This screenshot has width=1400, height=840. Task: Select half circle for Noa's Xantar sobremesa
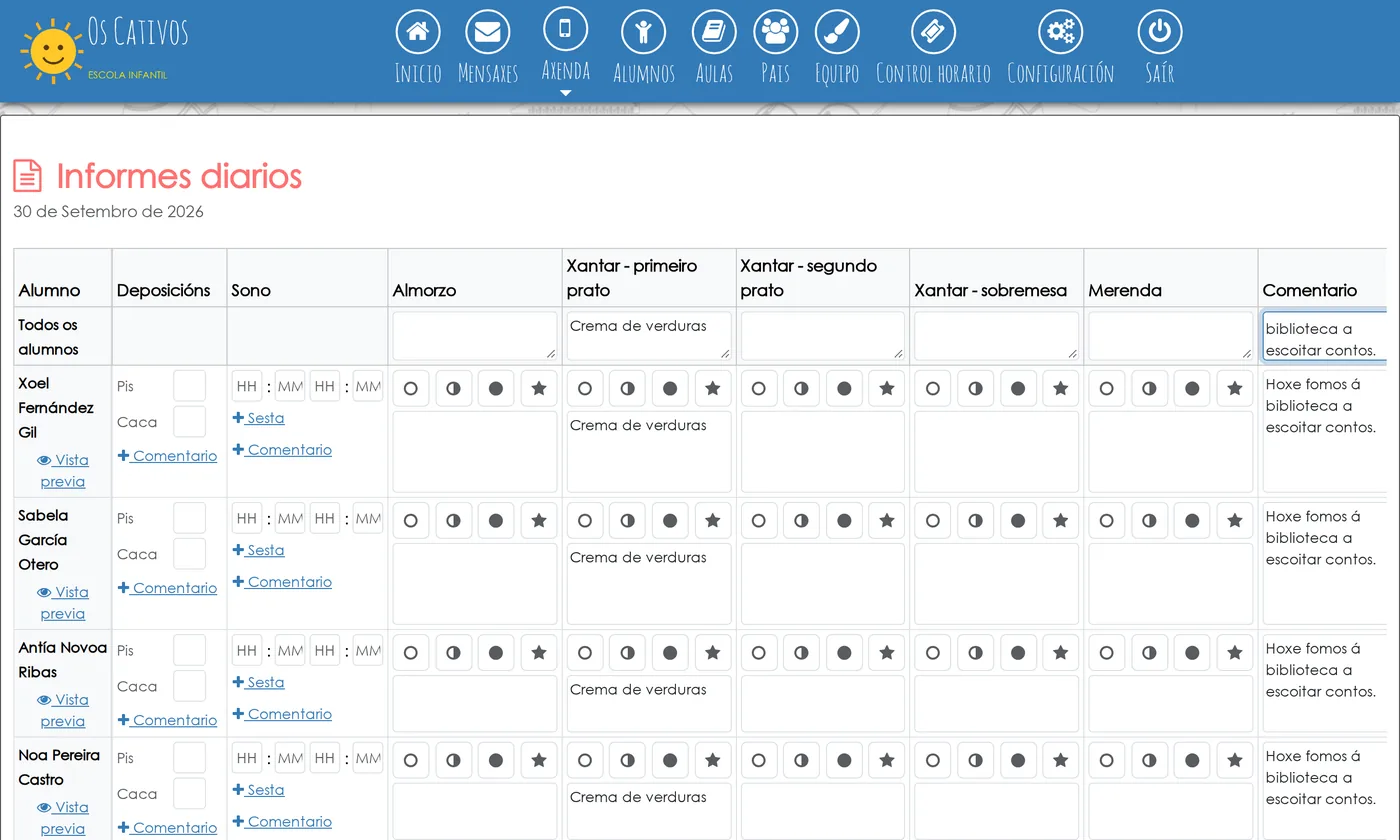[975, 760]
